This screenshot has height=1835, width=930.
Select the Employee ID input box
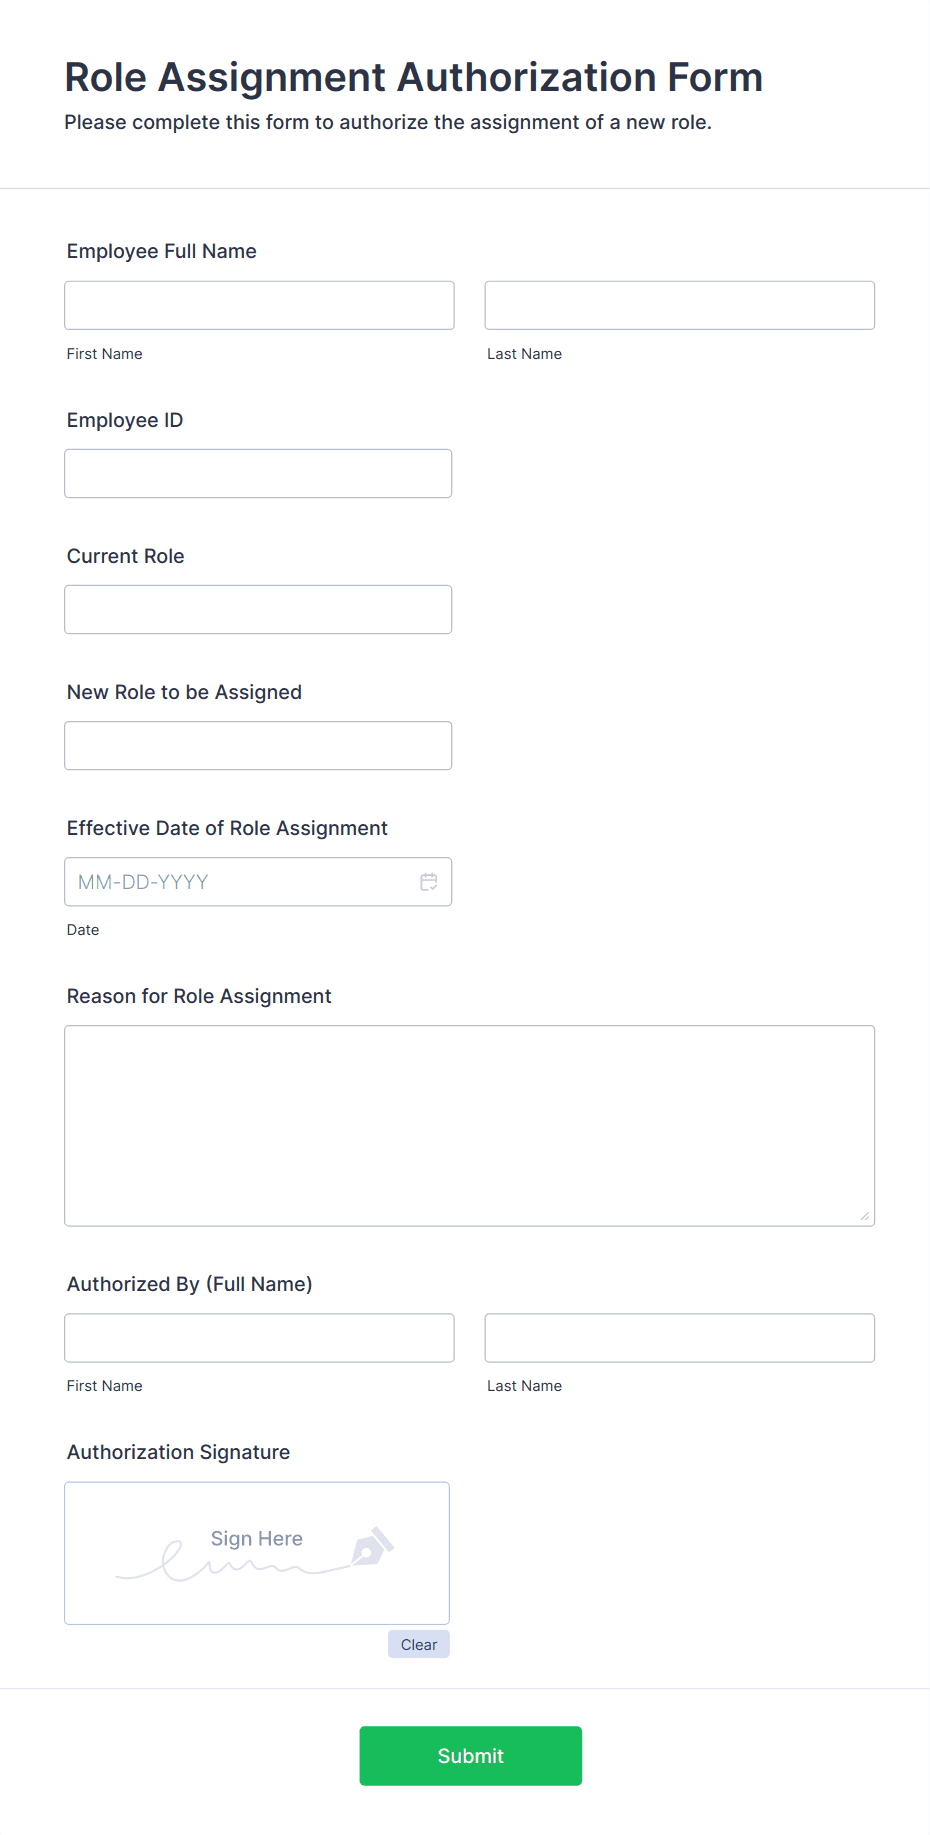pyautogui.click(x=257, y=473)
